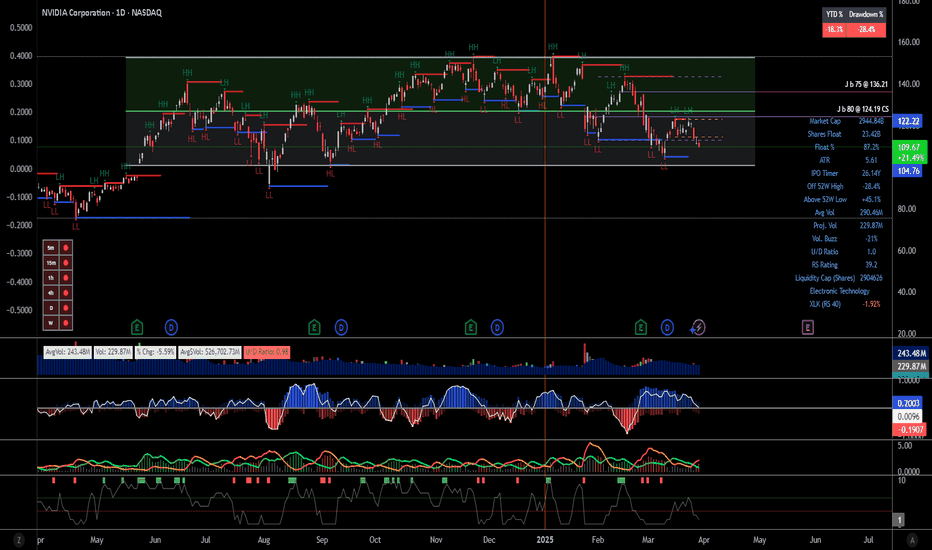
Task: Click the Above 52W Low stats row
Action: coord(843,200)
